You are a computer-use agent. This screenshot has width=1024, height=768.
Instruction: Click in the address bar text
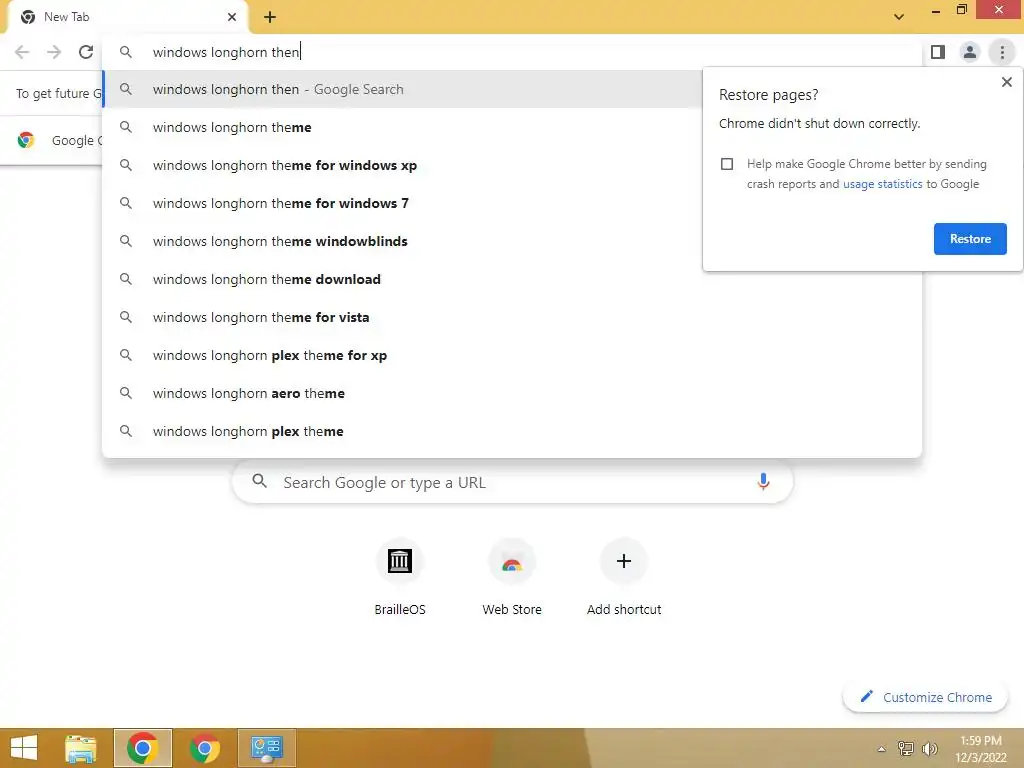click(225, 52)
